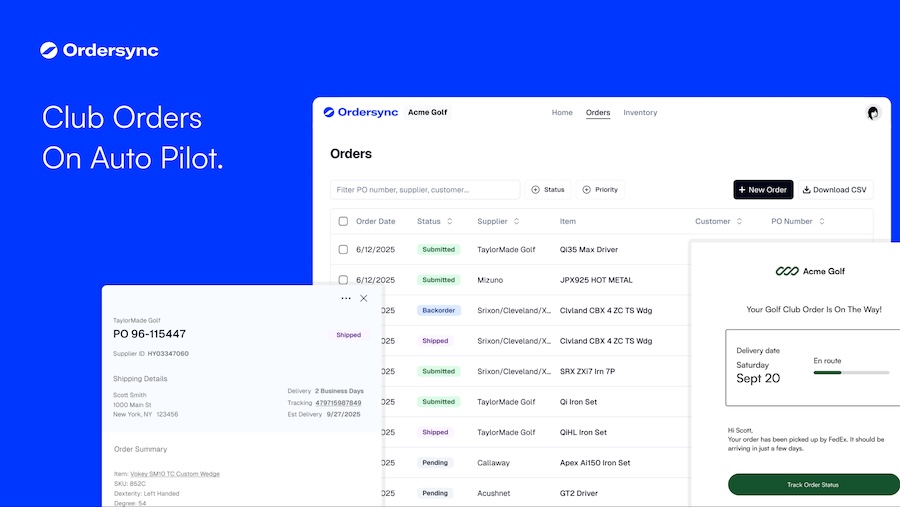The height and width of the screenshot is (507, 900).
Task: Check the TaylorMade Qi35 Max Driver row
Action: pyautogui.click(x=343, y=250)
